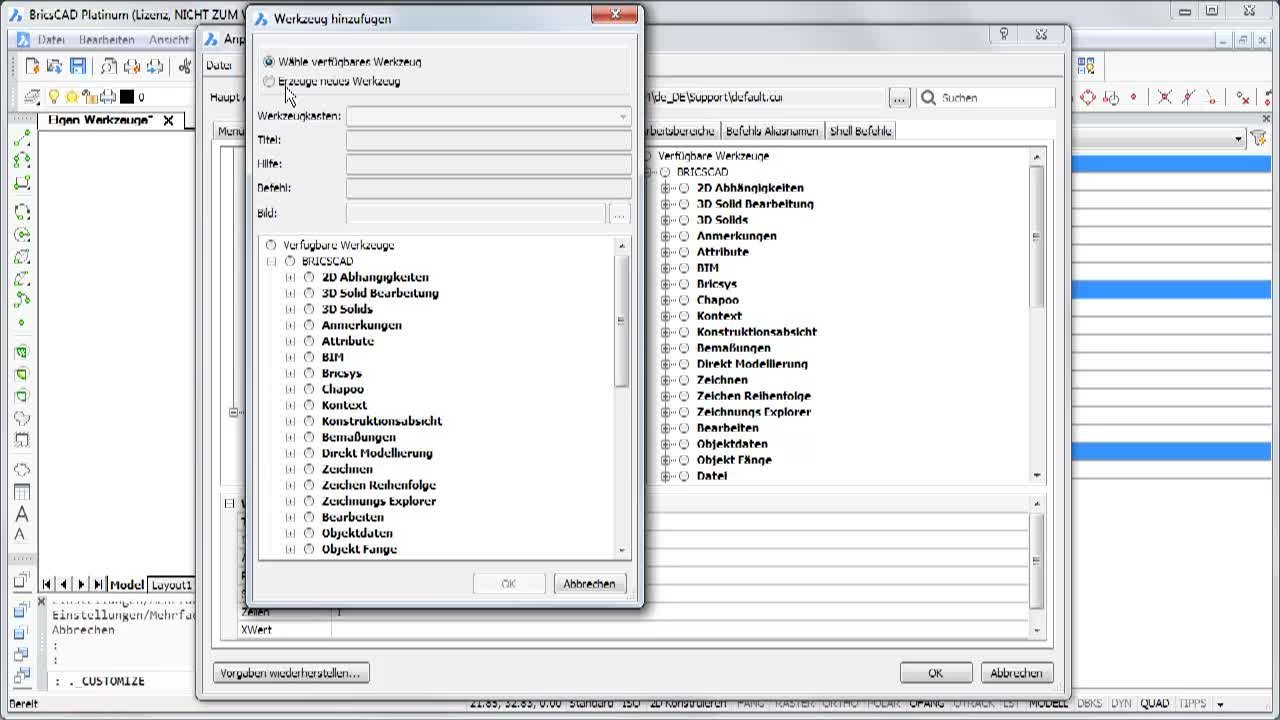Click the properties panel icon in top right toolbar
This screenshot has width=1280, height=720.
[x=1086, y=67]
